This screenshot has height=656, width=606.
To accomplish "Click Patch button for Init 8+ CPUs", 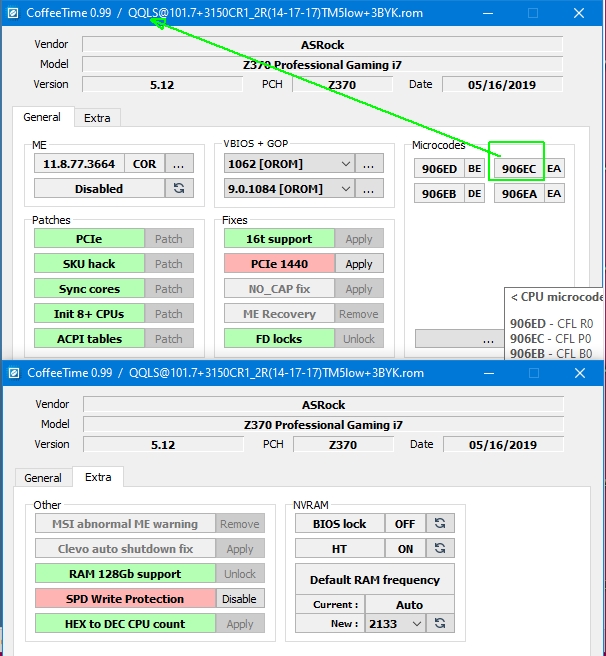I will pos(169,314).
